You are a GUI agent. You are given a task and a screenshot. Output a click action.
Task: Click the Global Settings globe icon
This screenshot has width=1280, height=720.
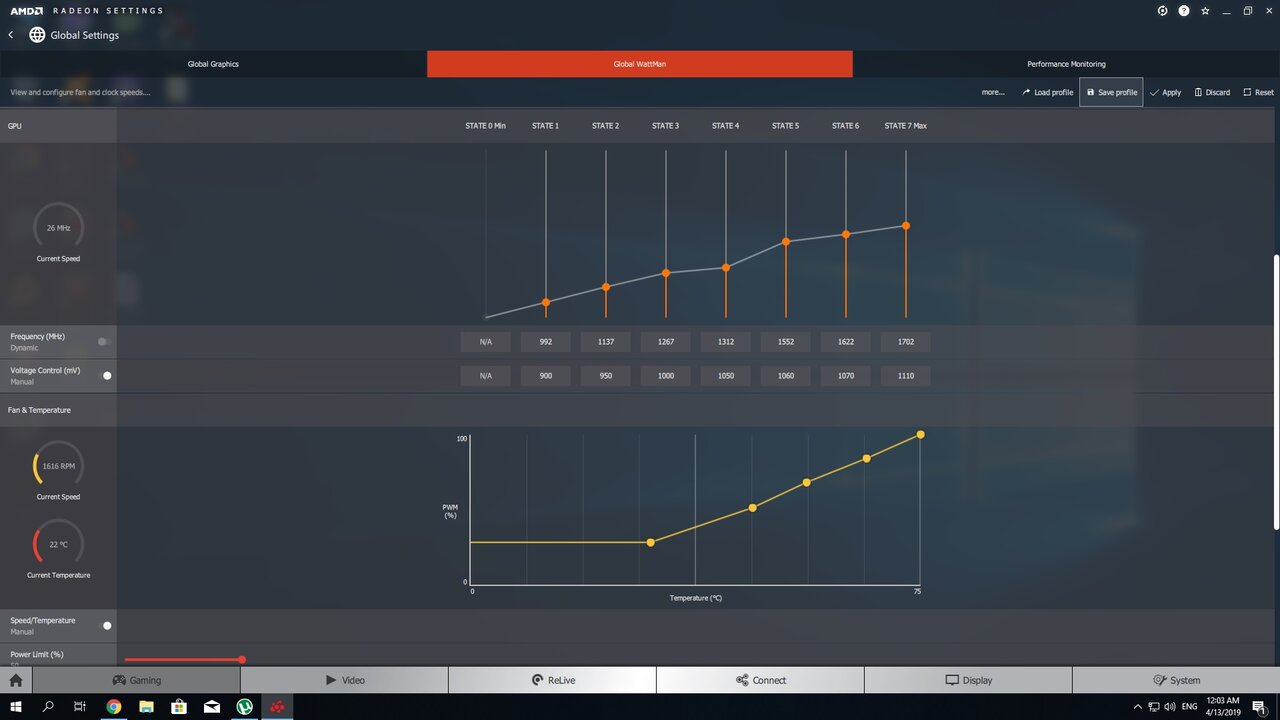pyautogui.click(x=37, y=35)
